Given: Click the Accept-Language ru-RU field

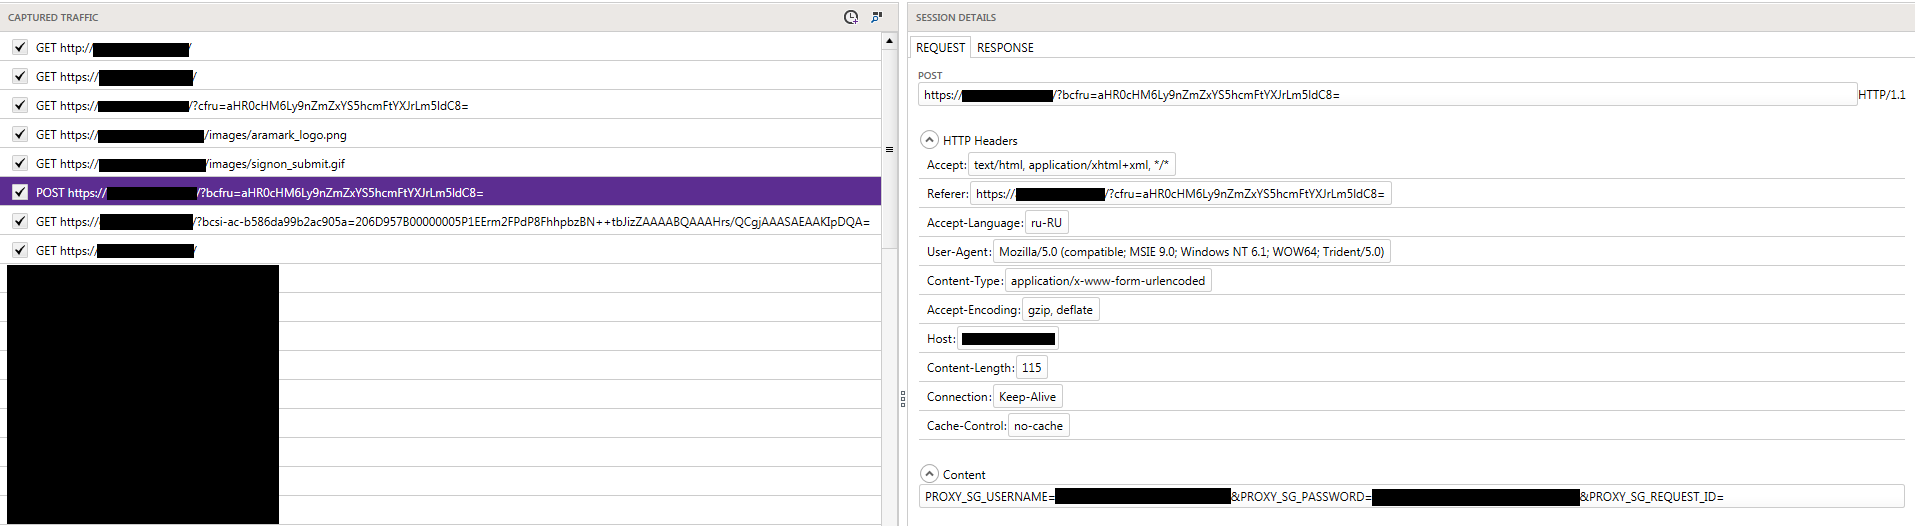Looking at the screenshot, I should pos(1046,223).
